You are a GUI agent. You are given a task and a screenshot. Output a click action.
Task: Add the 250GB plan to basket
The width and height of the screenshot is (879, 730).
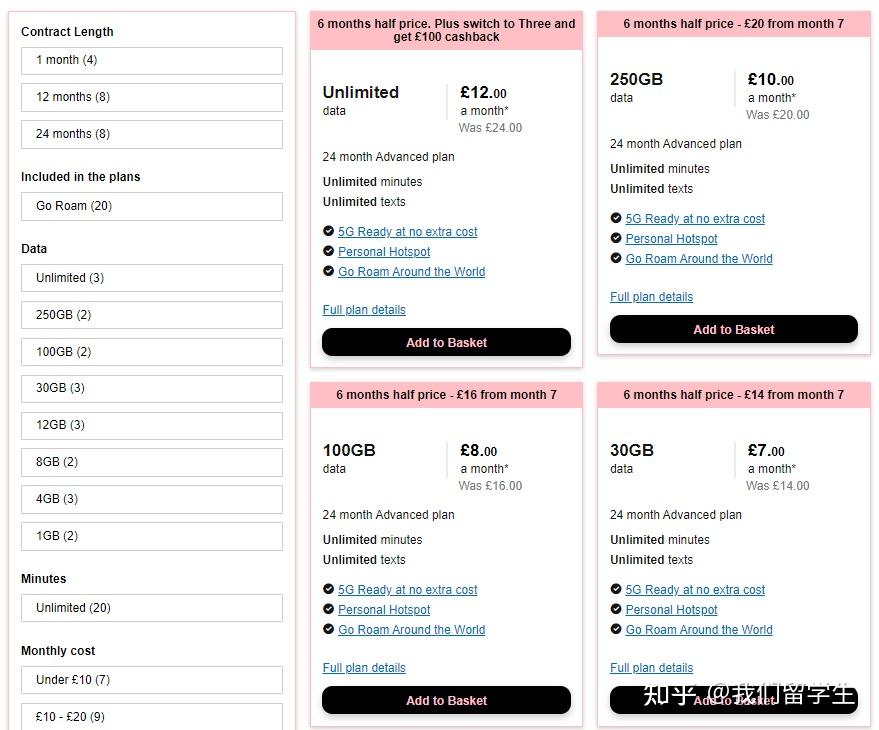(x=734, y=329)
